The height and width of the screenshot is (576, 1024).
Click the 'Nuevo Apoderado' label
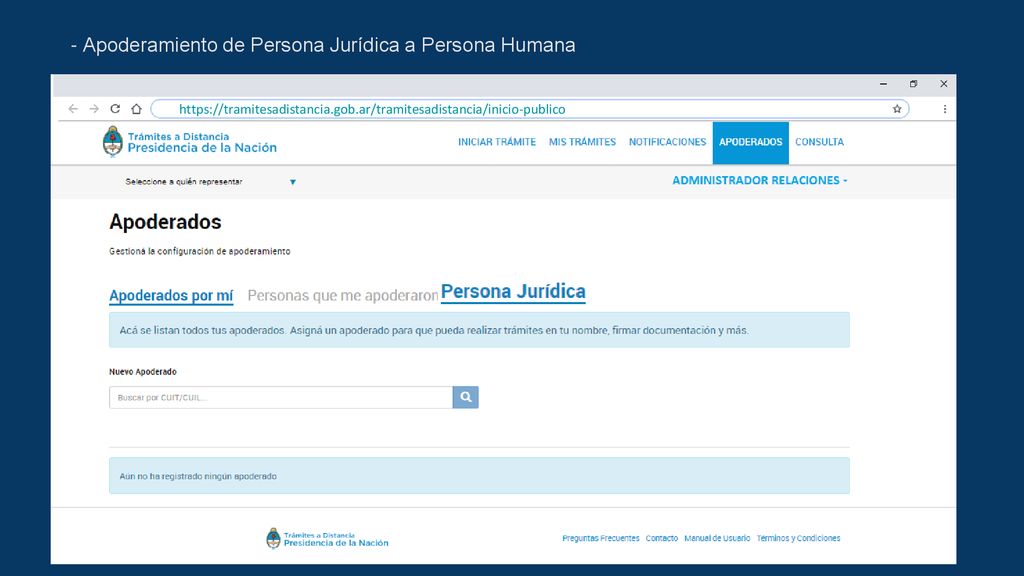coord(143,372)
